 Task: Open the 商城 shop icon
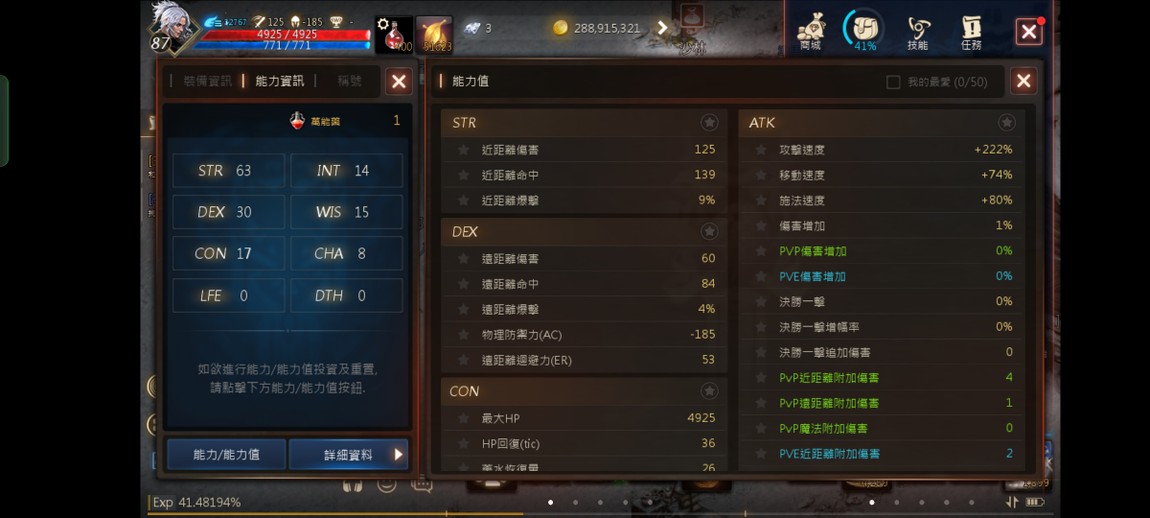(810, 32)
